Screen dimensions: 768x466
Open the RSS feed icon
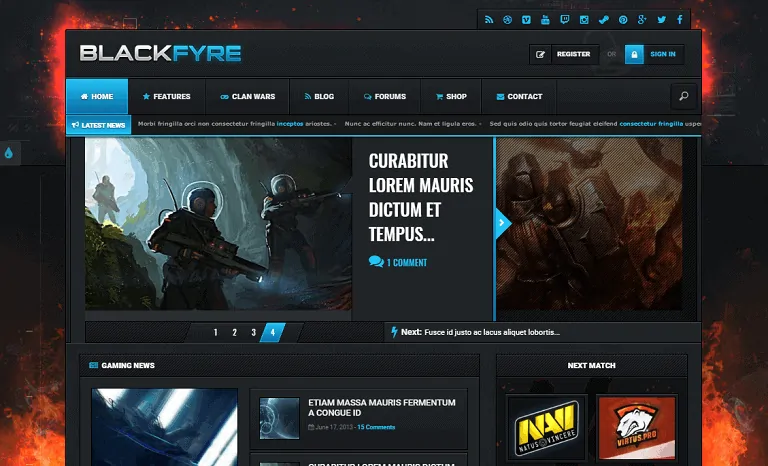(x=489, y=20)
